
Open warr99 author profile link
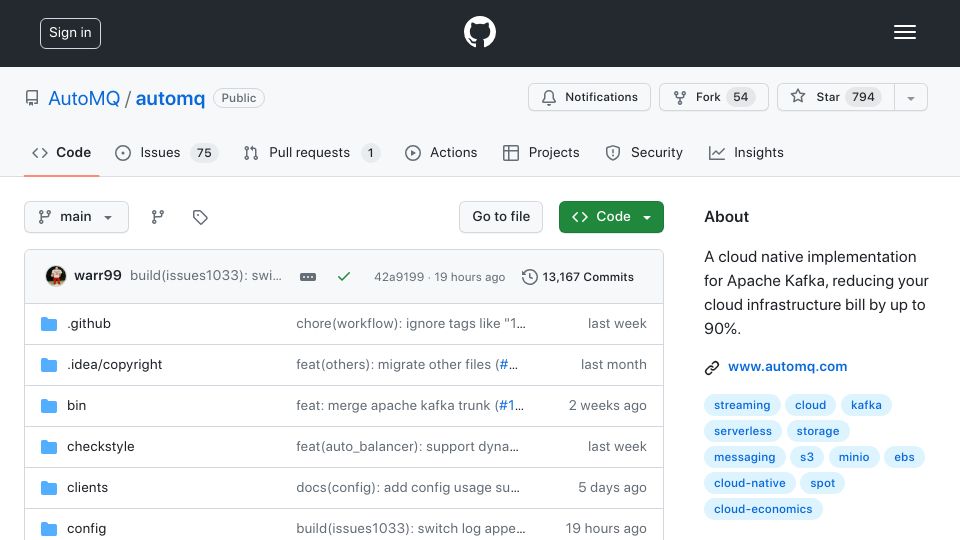tap(97, 276)
